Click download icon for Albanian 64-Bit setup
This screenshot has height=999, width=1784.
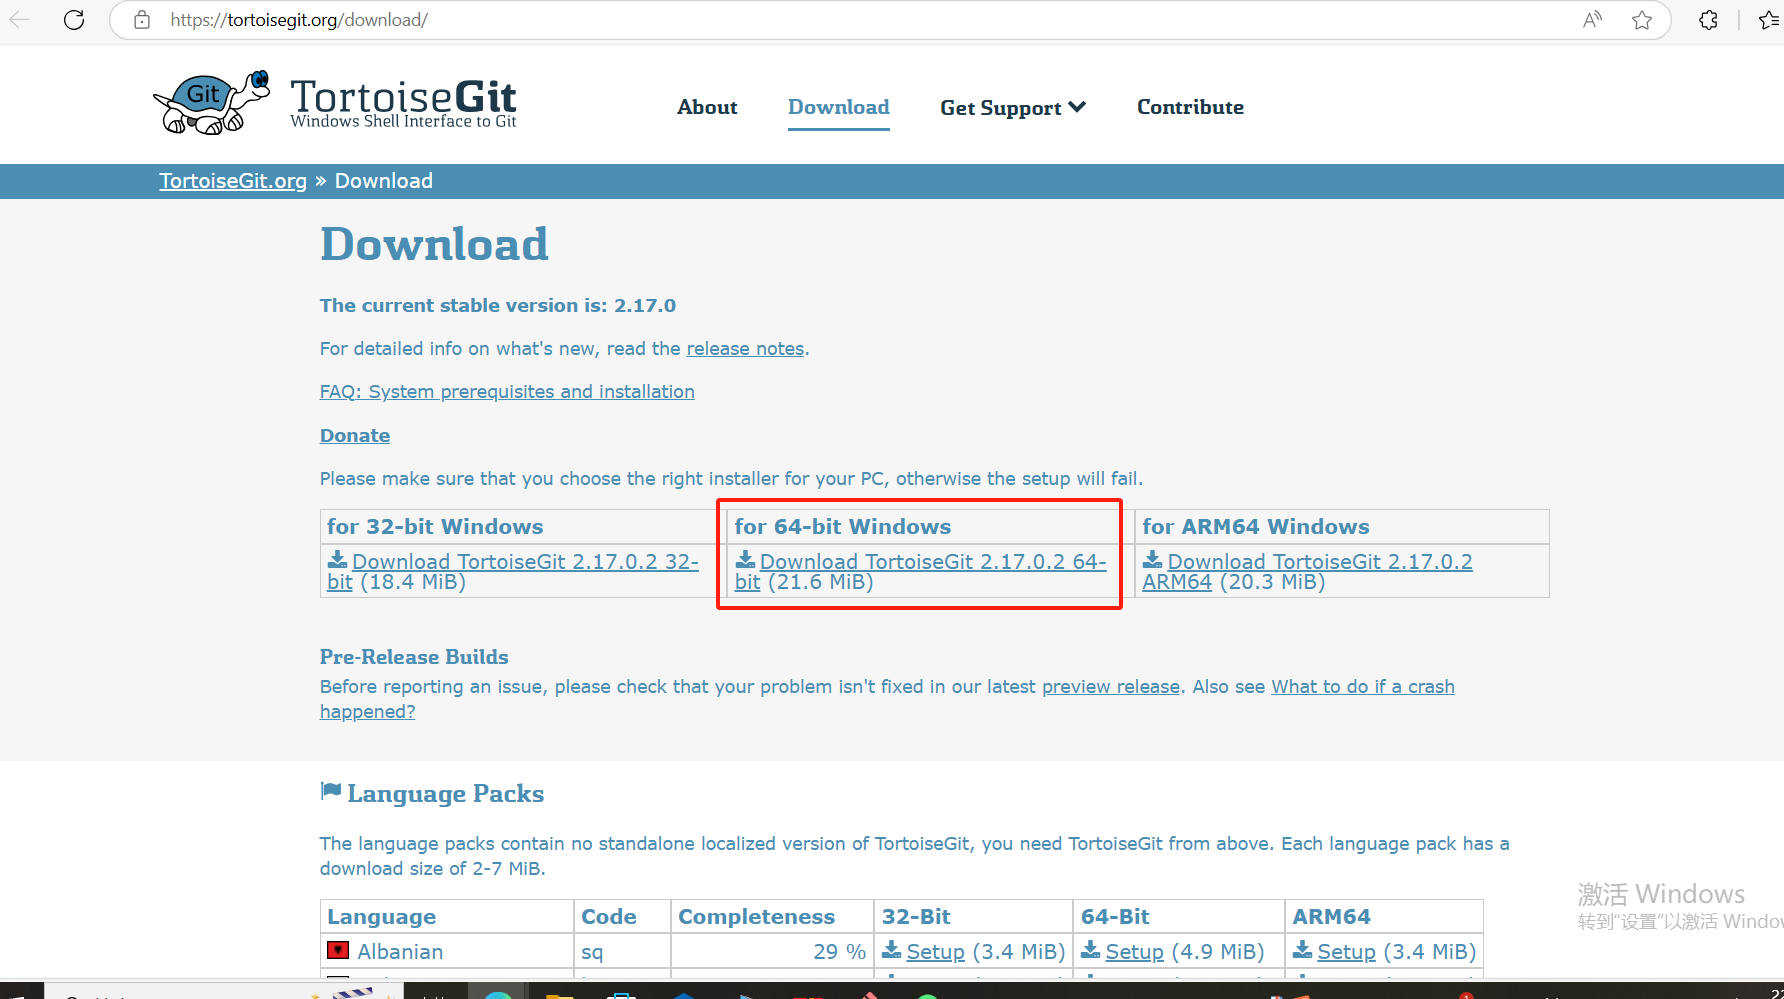pos(1091,949)
